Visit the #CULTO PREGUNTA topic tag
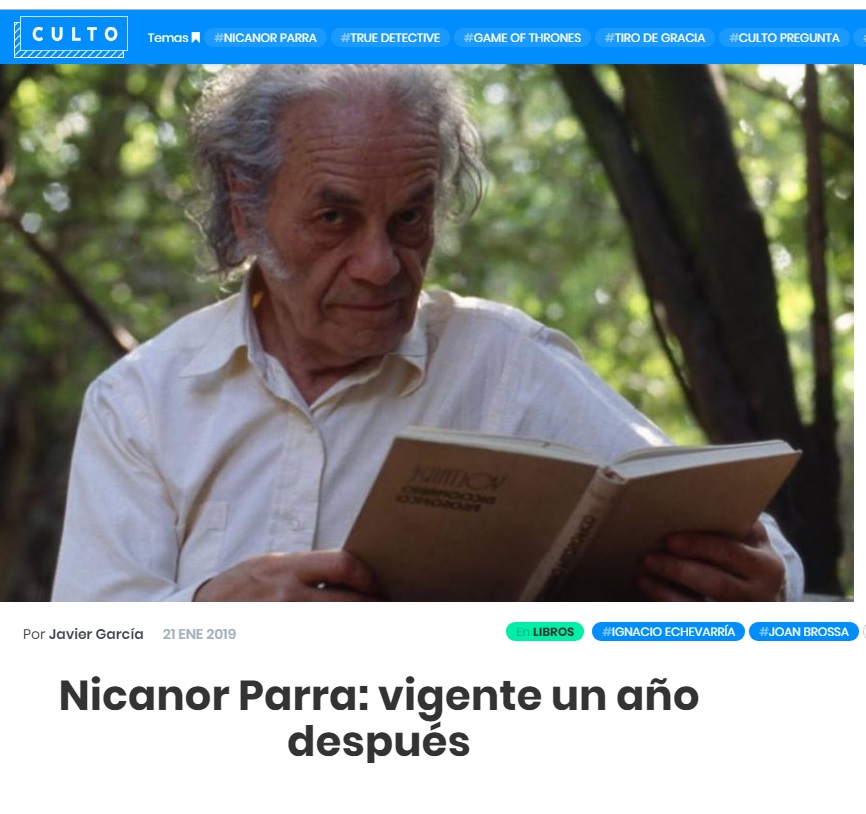This screenshot has width=866, height=814. (x=784, y=38)
